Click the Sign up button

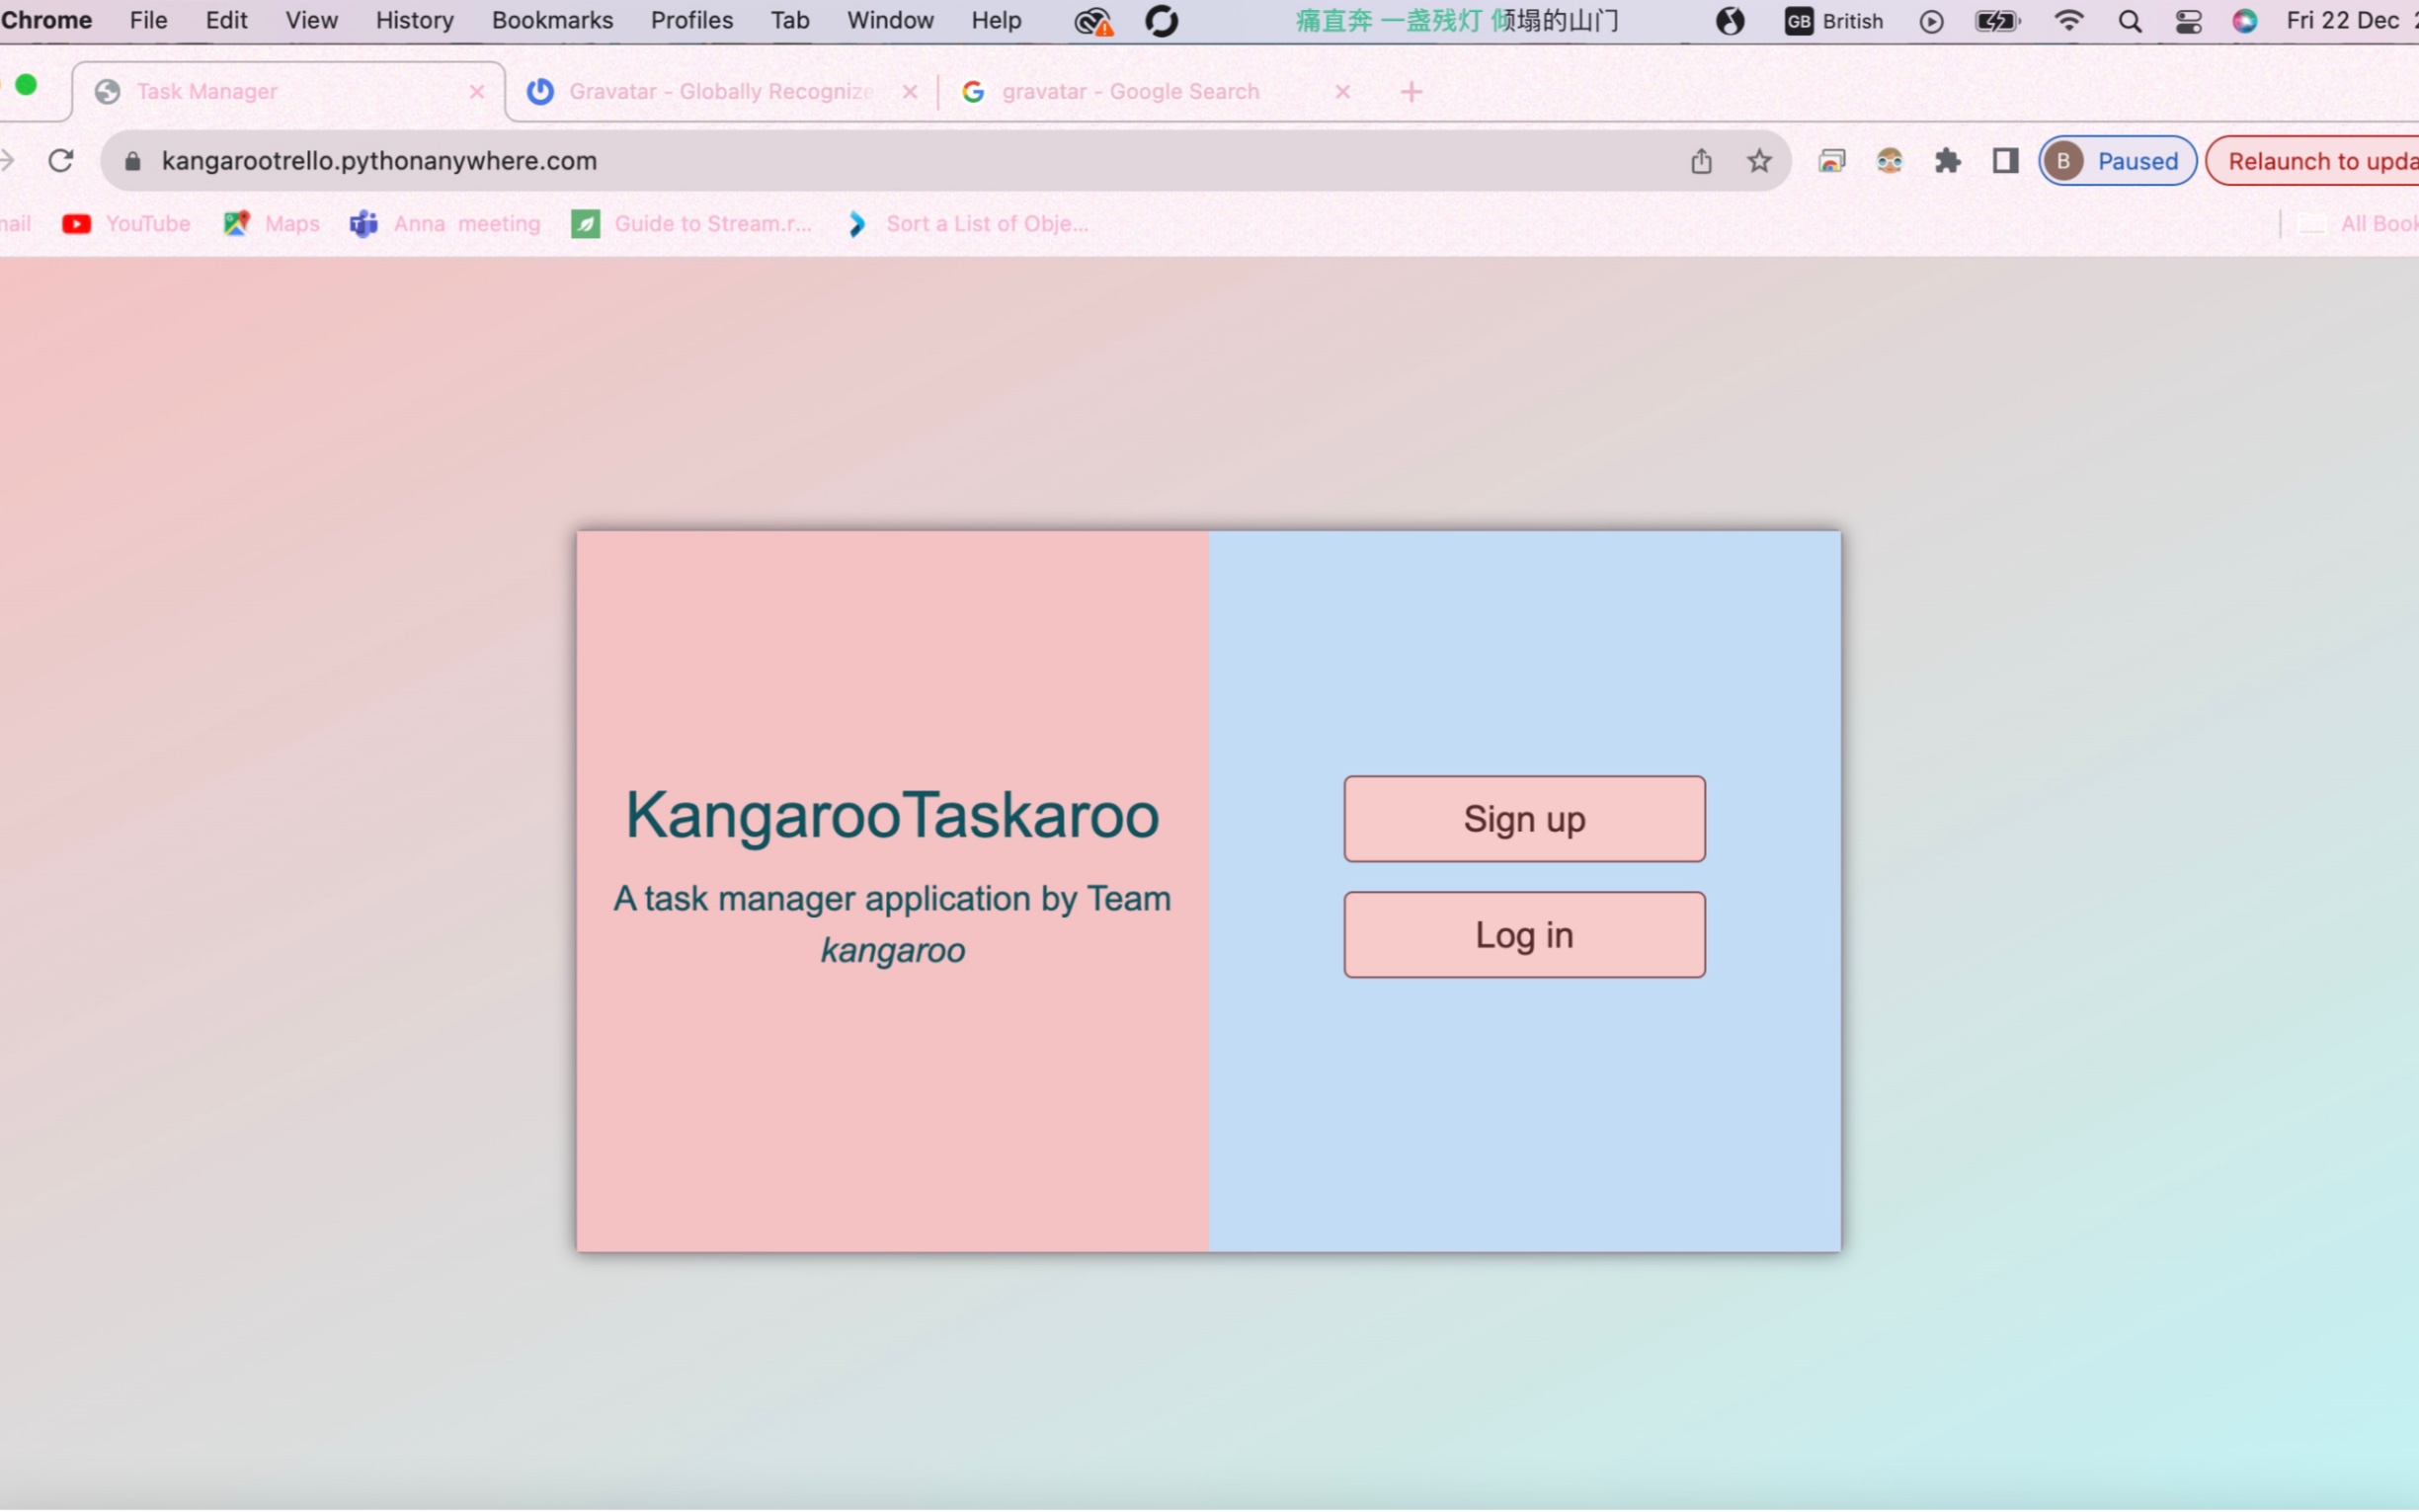1524,819
